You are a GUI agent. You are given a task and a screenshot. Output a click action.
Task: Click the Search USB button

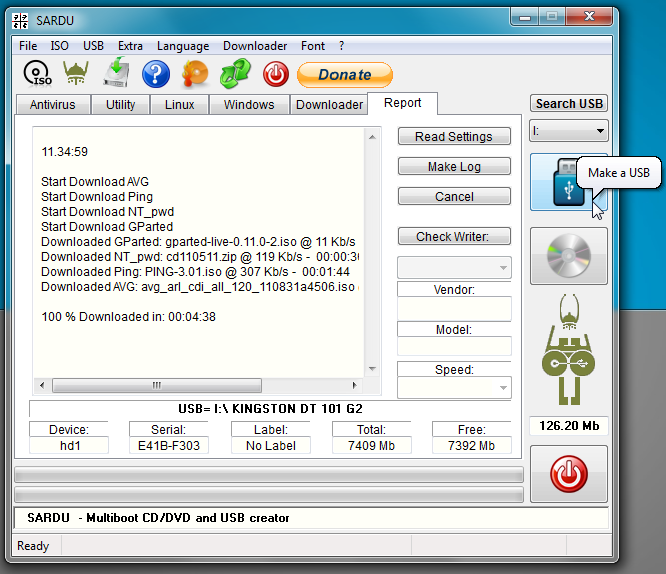click(x=569, y=104)
